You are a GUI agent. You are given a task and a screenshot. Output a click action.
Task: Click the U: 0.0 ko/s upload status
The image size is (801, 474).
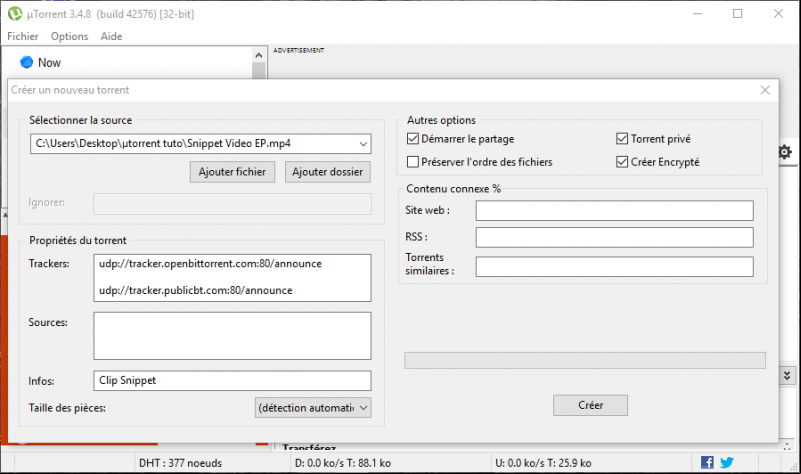click(x=543, y=463)
